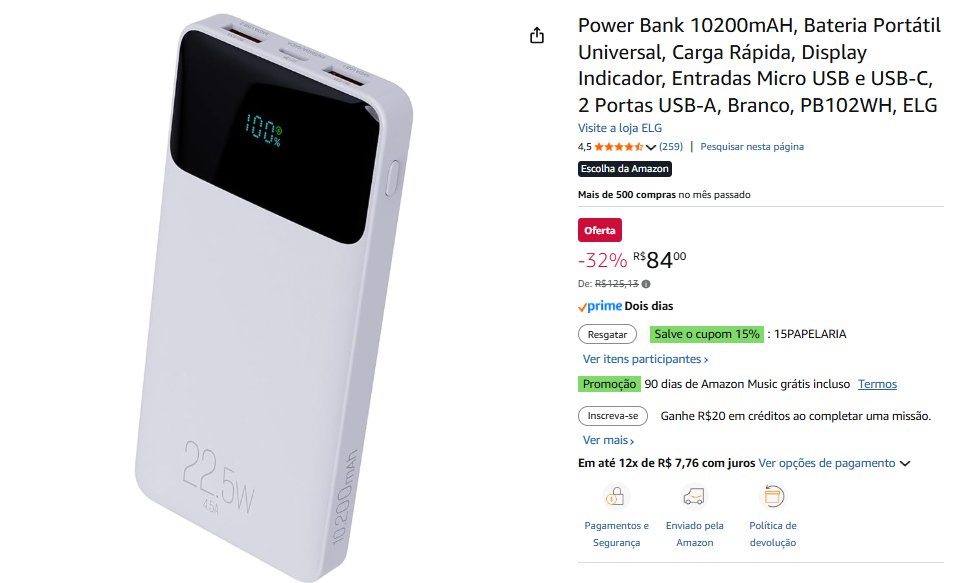Viewport: 963px width, 583px height.
Task: Expand the rating breakdown chevron beside stars
Action: [650, 147]
